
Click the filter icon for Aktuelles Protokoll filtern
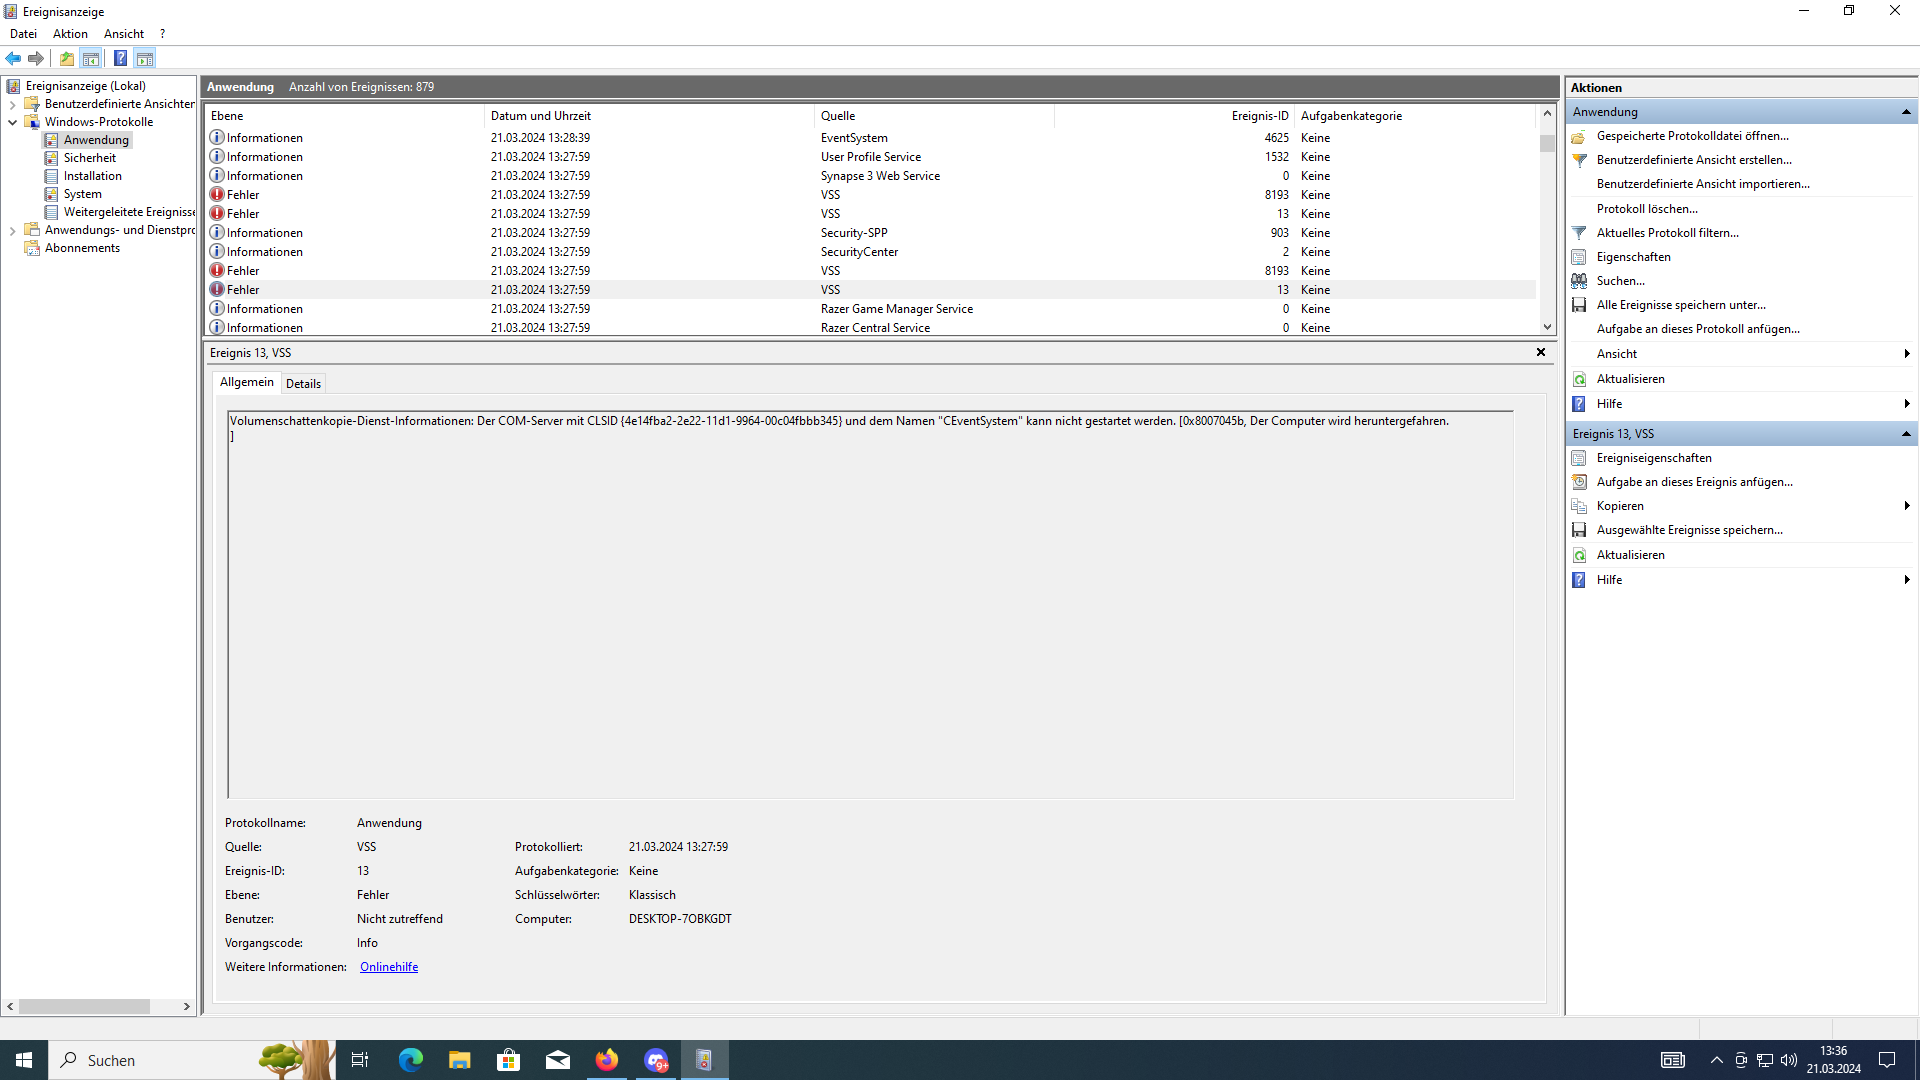[x=1579, y=233]
